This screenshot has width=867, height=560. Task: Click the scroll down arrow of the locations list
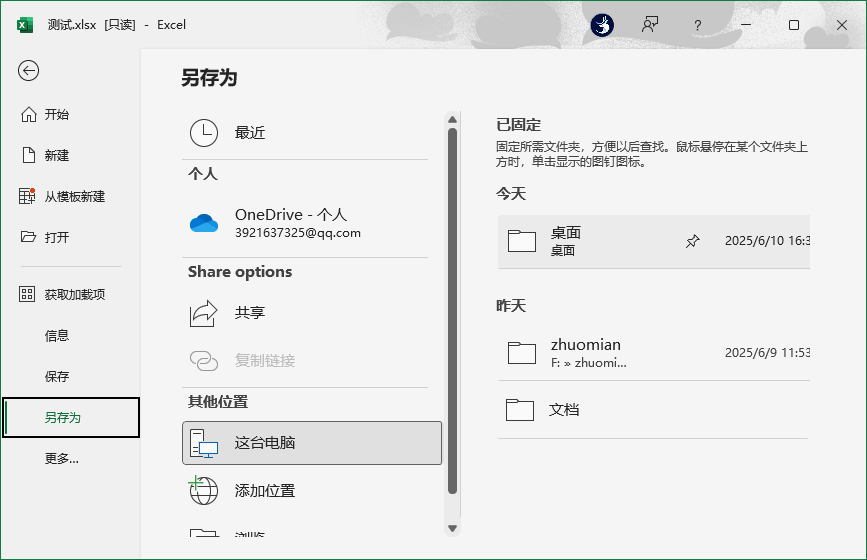[452, 528]
